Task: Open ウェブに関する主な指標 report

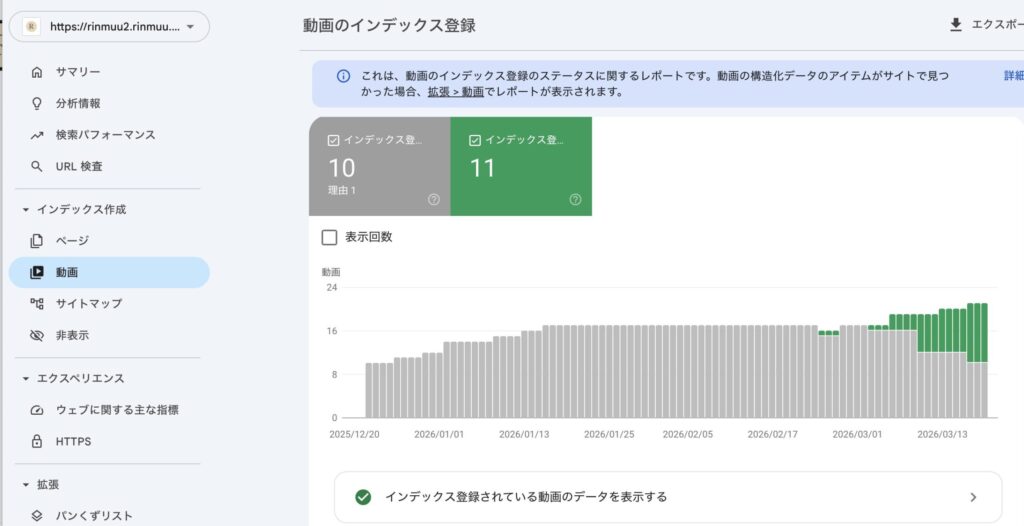Action: coord(117,410)
